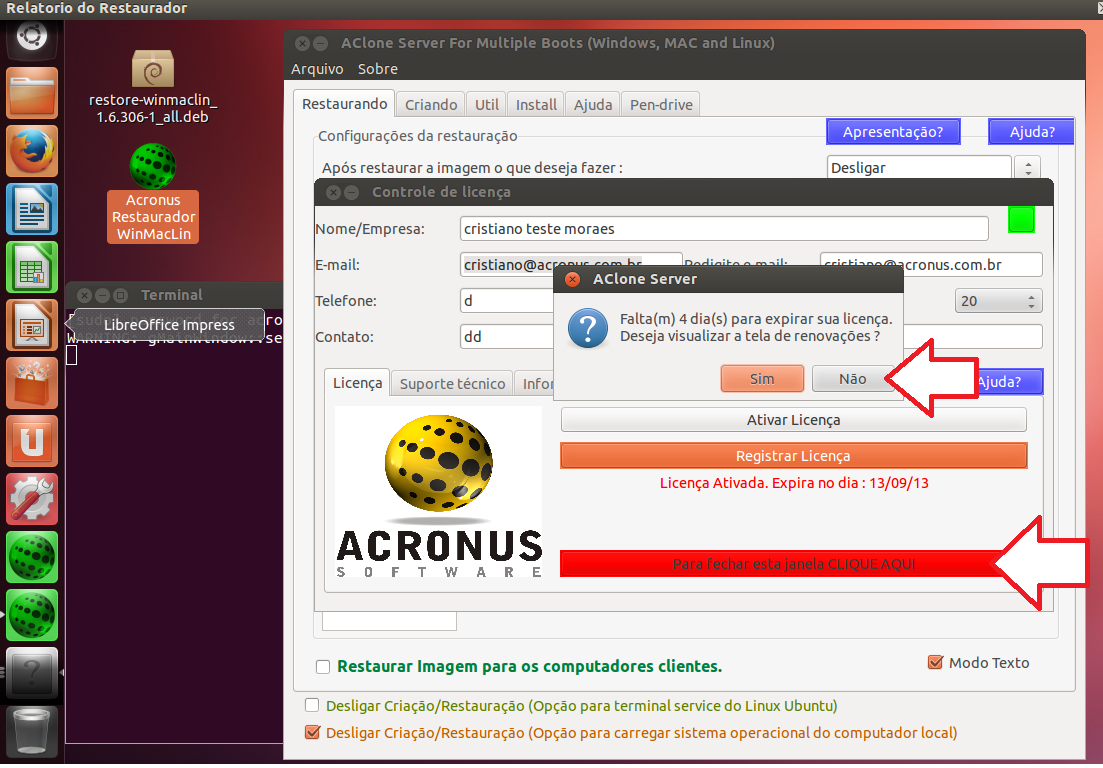Select the Suporte técnico tab
Screen dimensions: 1103x768
(x=452, y=384)
